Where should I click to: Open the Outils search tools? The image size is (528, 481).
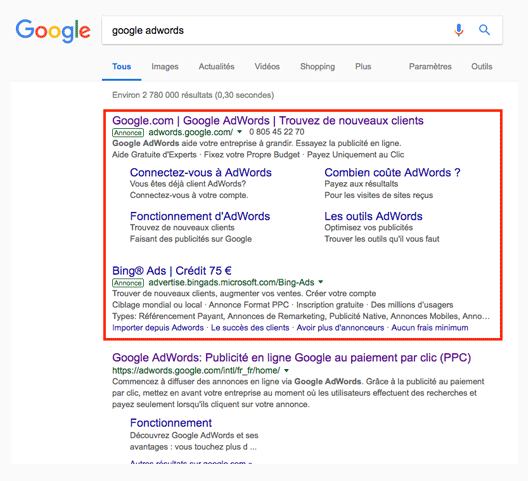[x=482, y=67]
